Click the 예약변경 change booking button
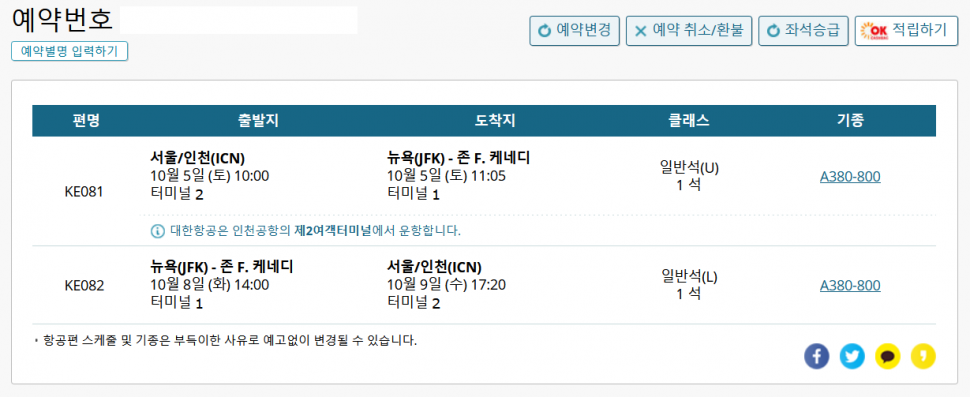Viewport: 970px width, 397px height. tap(575, 31)
